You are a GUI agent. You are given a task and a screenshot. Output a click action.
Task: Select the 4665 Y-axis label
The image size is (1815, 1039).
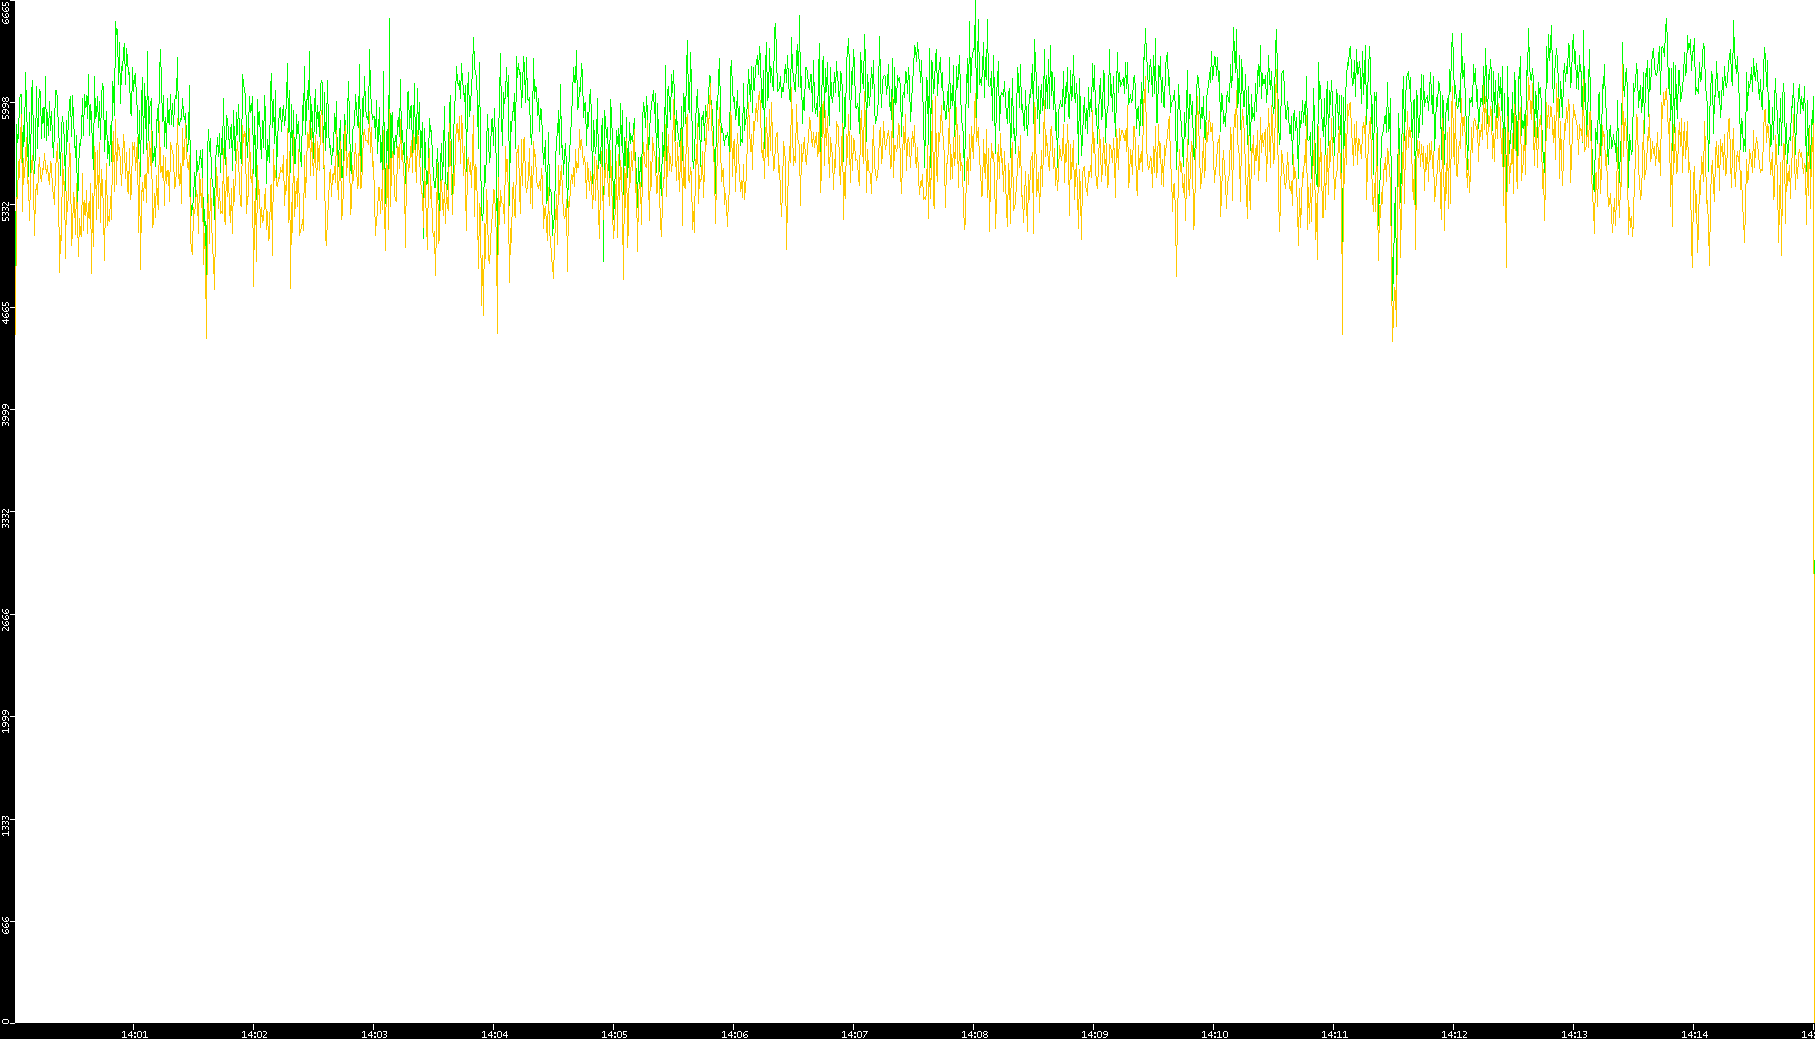pos(7,313)
